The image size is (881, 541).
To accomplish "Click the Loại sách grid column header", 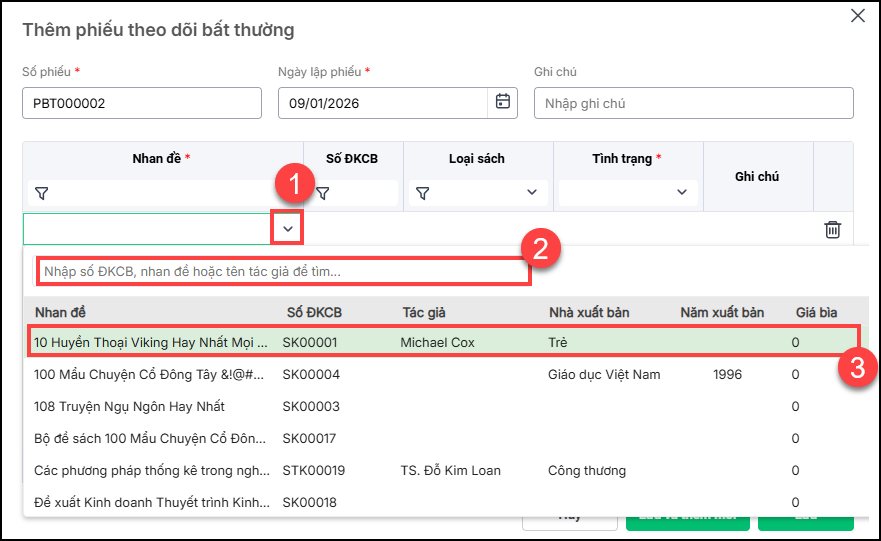I will click(476, 159).
